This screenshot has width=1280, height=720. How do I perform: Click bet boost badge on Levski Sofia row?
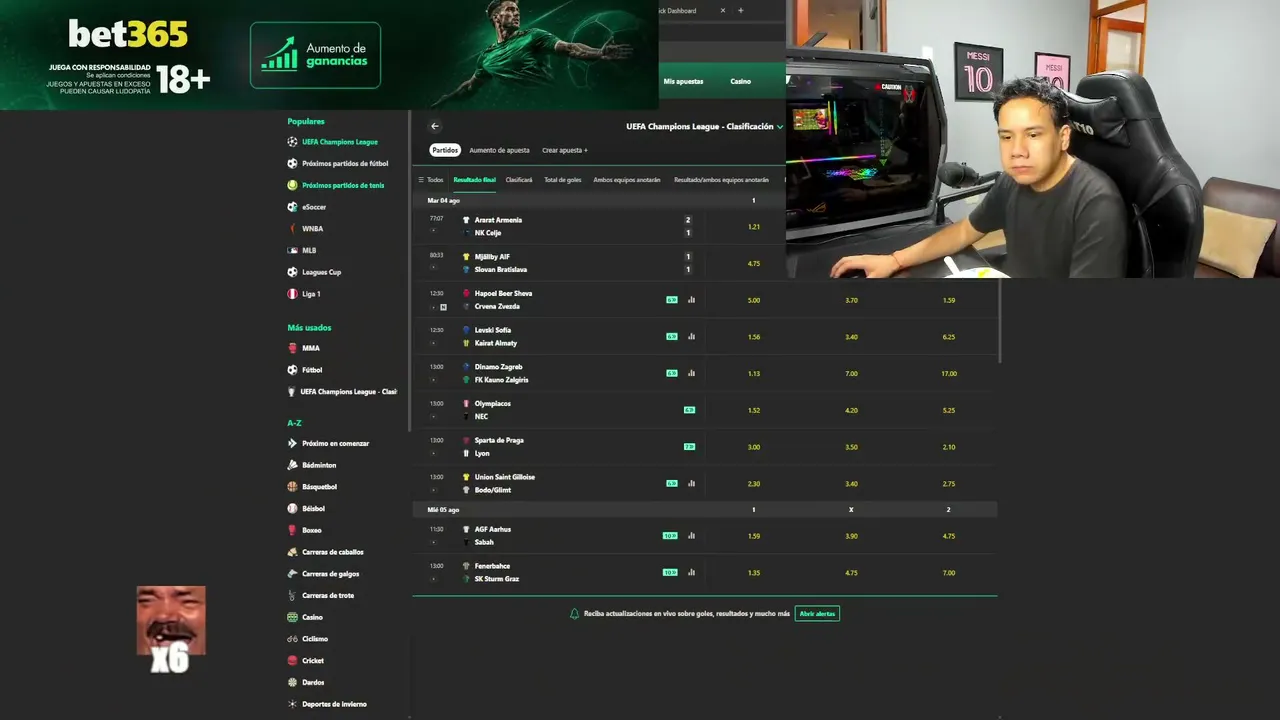click(x=672, y=336)
